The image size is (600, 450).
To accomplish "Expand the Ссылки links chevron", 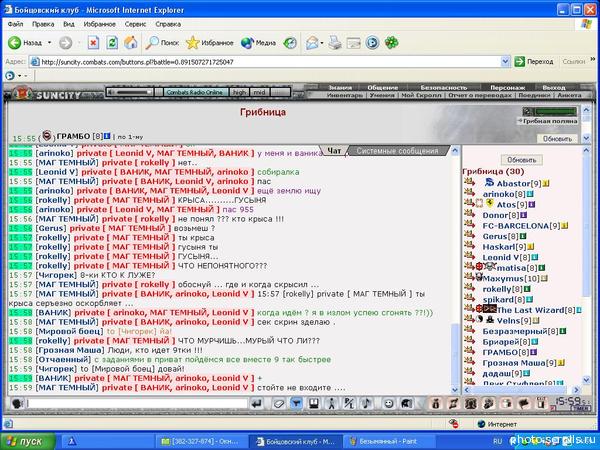I will click(x=593, y=59).
